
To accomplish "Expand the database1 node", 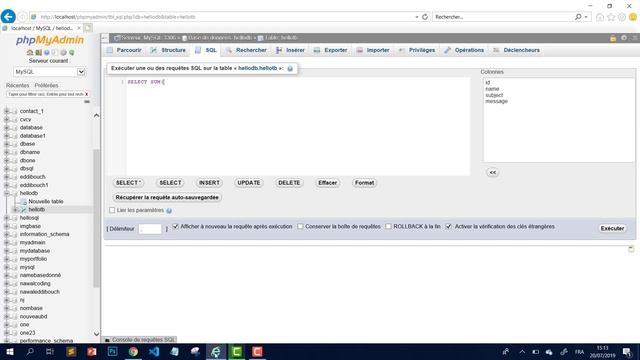I will click(x=6, y=136).
